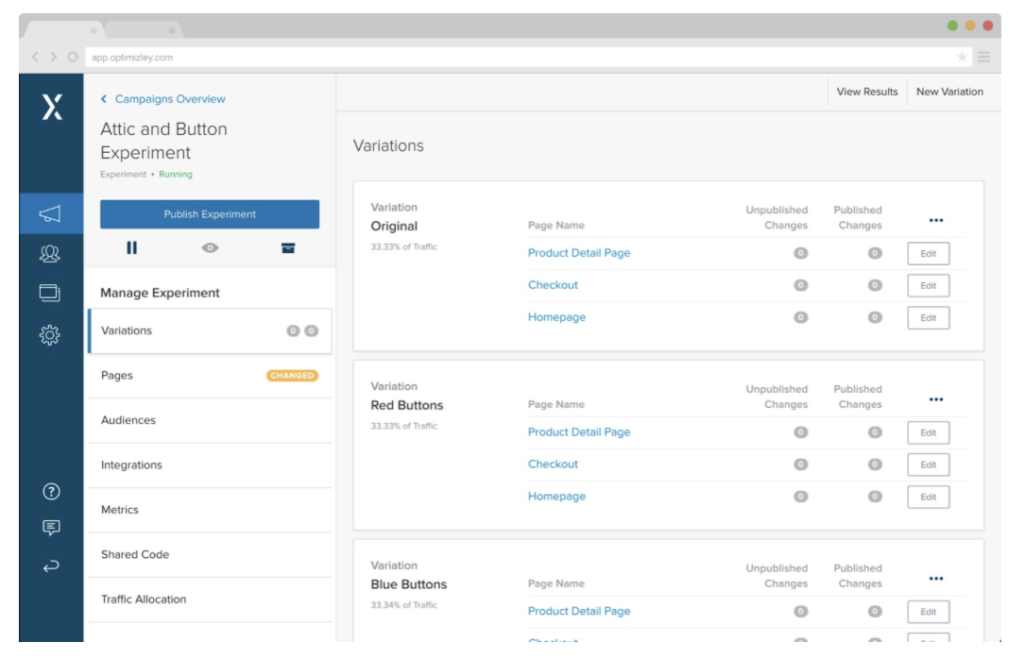This screenshot has height=659, width=1024.
Task: Pause the running experiment
Action: click(132, 248)
